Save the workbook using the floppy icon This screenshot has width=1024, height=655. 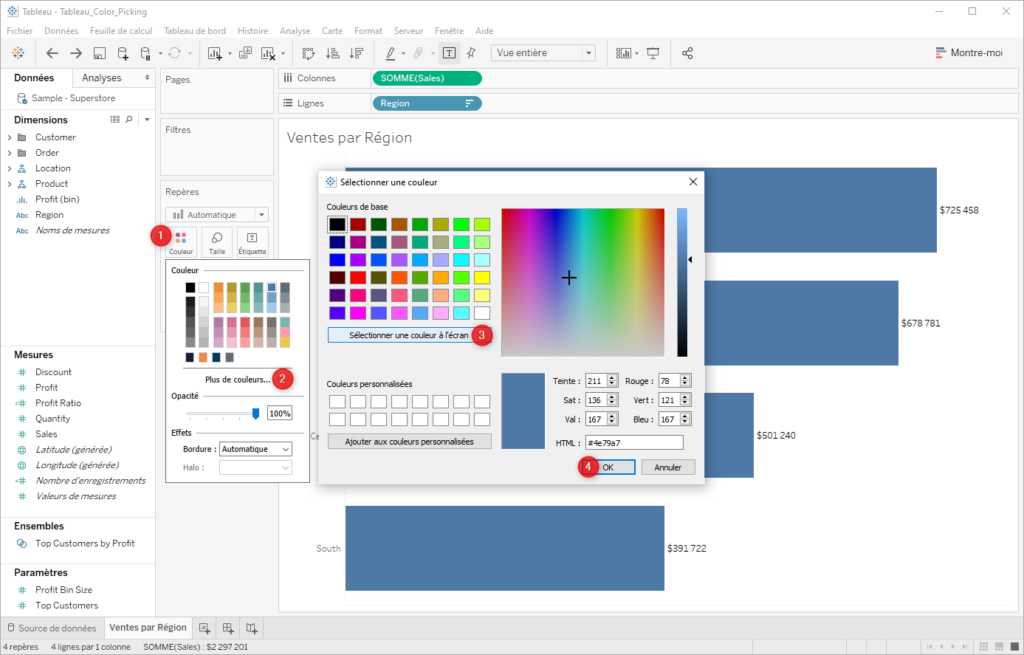click(x=99, y=54)
